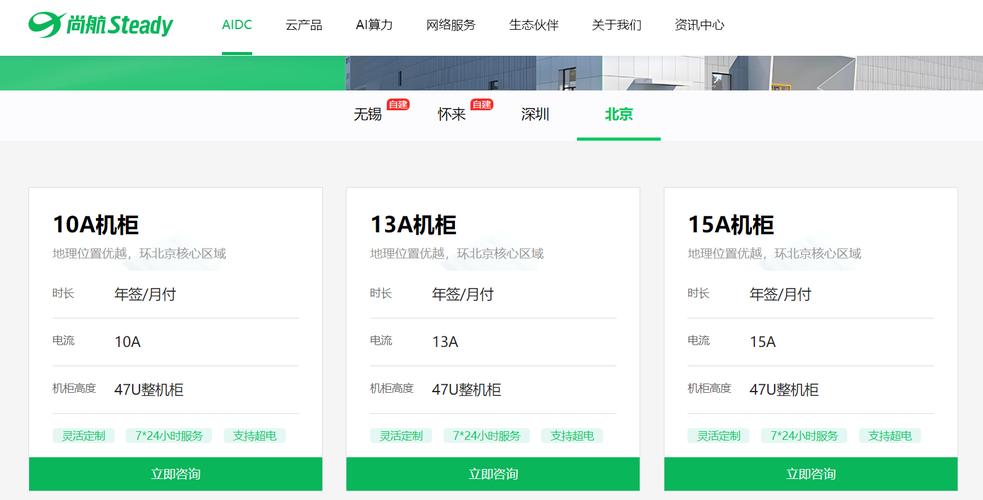Click 年签/月付 in the 10A机柜 card

click(x=145, y=294)
